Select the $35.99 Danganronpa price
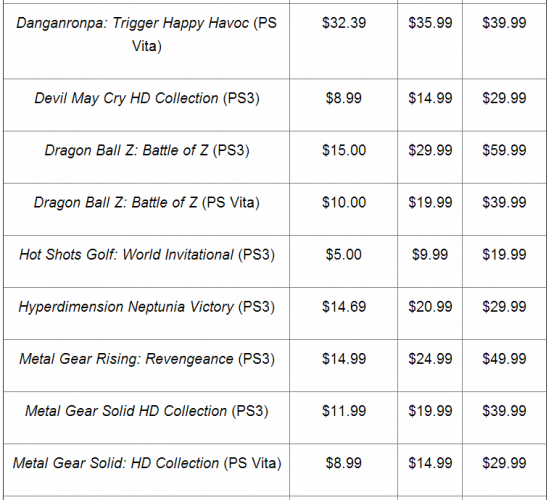 click(x=430, y=23)
